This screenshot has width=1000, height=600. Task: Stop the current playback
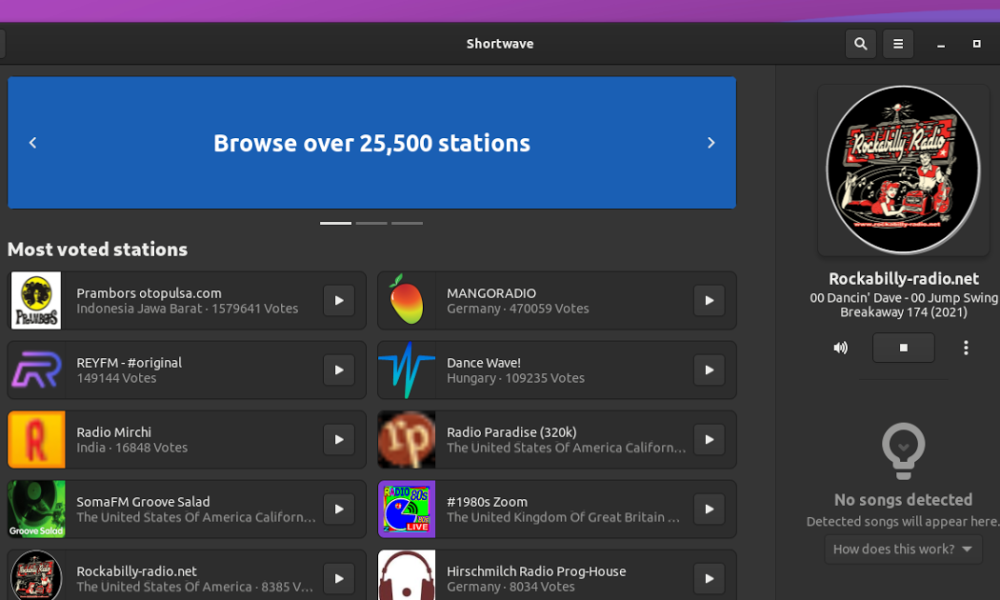[x=903, y=348]
